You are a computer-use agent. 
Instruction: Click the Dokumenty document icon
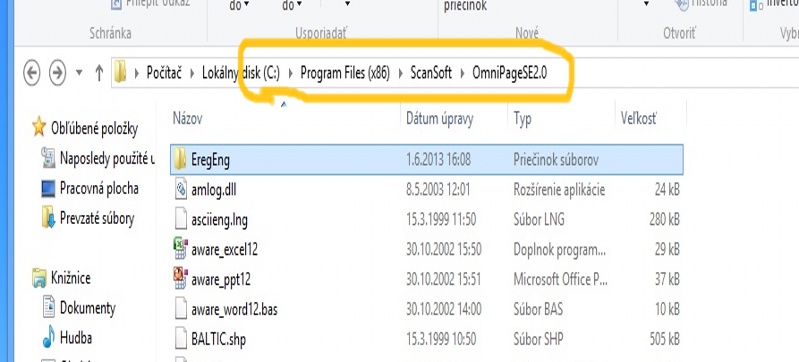pyautogui.click(x=48, y=307)
